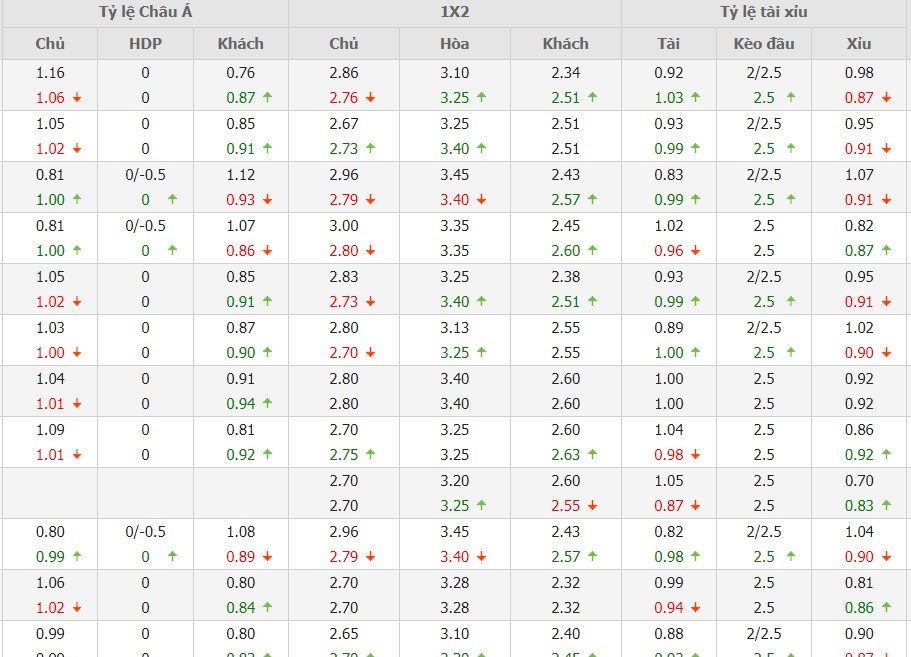This screenshot has height=657, width=911.
Task: Click the Kèo đầu column header
Action: click(764, 44)
